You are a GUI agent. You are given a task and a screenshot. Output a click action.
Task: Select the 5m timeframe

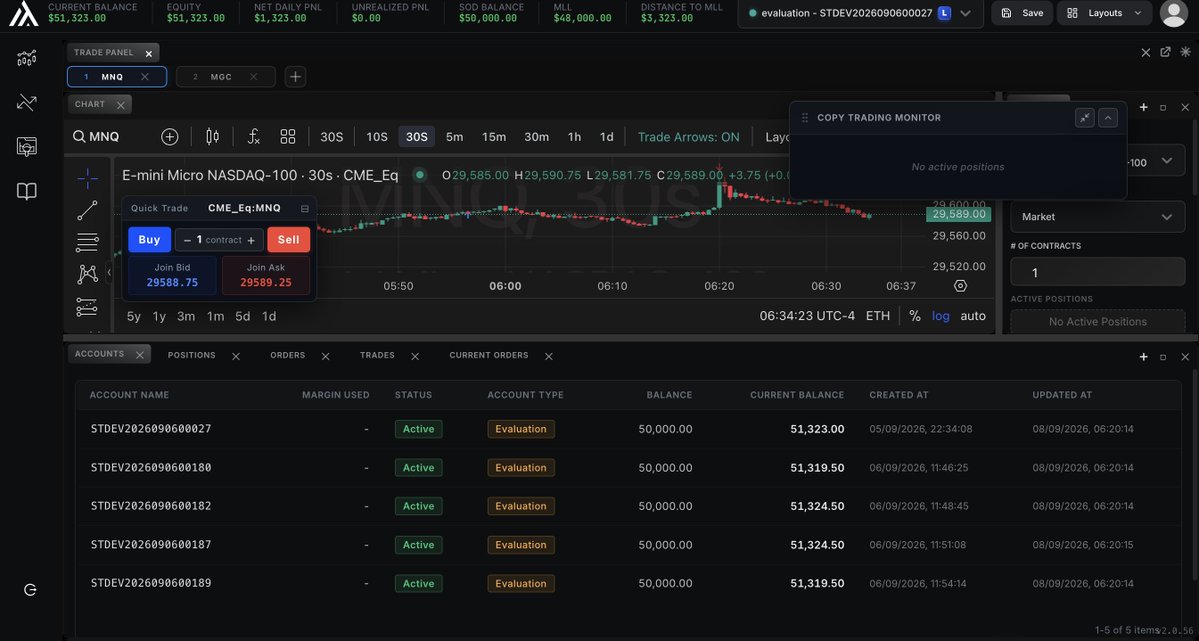click(x=455, y=137)
